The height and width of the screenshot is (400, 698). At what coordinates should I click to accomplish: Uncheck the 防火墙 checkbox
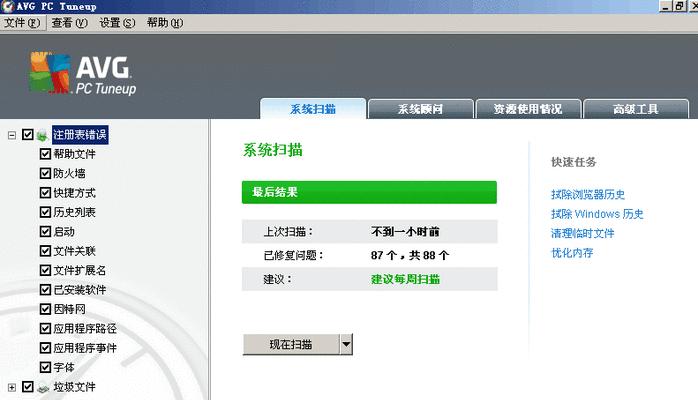tap(45, 173)
